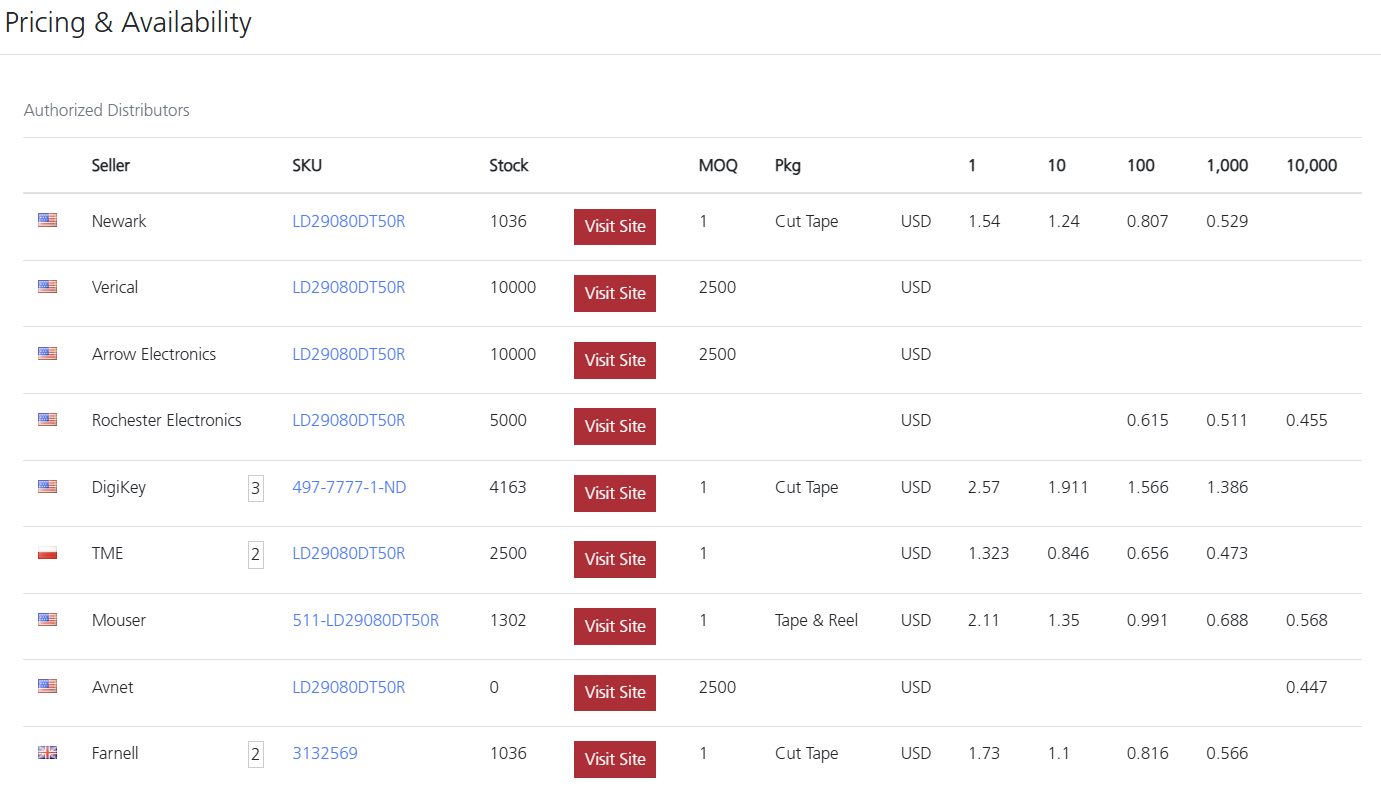Image resolution: width=1381 pixels, height=787 pixels.
Task: Open Rochester Electronics SKU link LD29080DT50R
Action: click(x=348, y=420)
